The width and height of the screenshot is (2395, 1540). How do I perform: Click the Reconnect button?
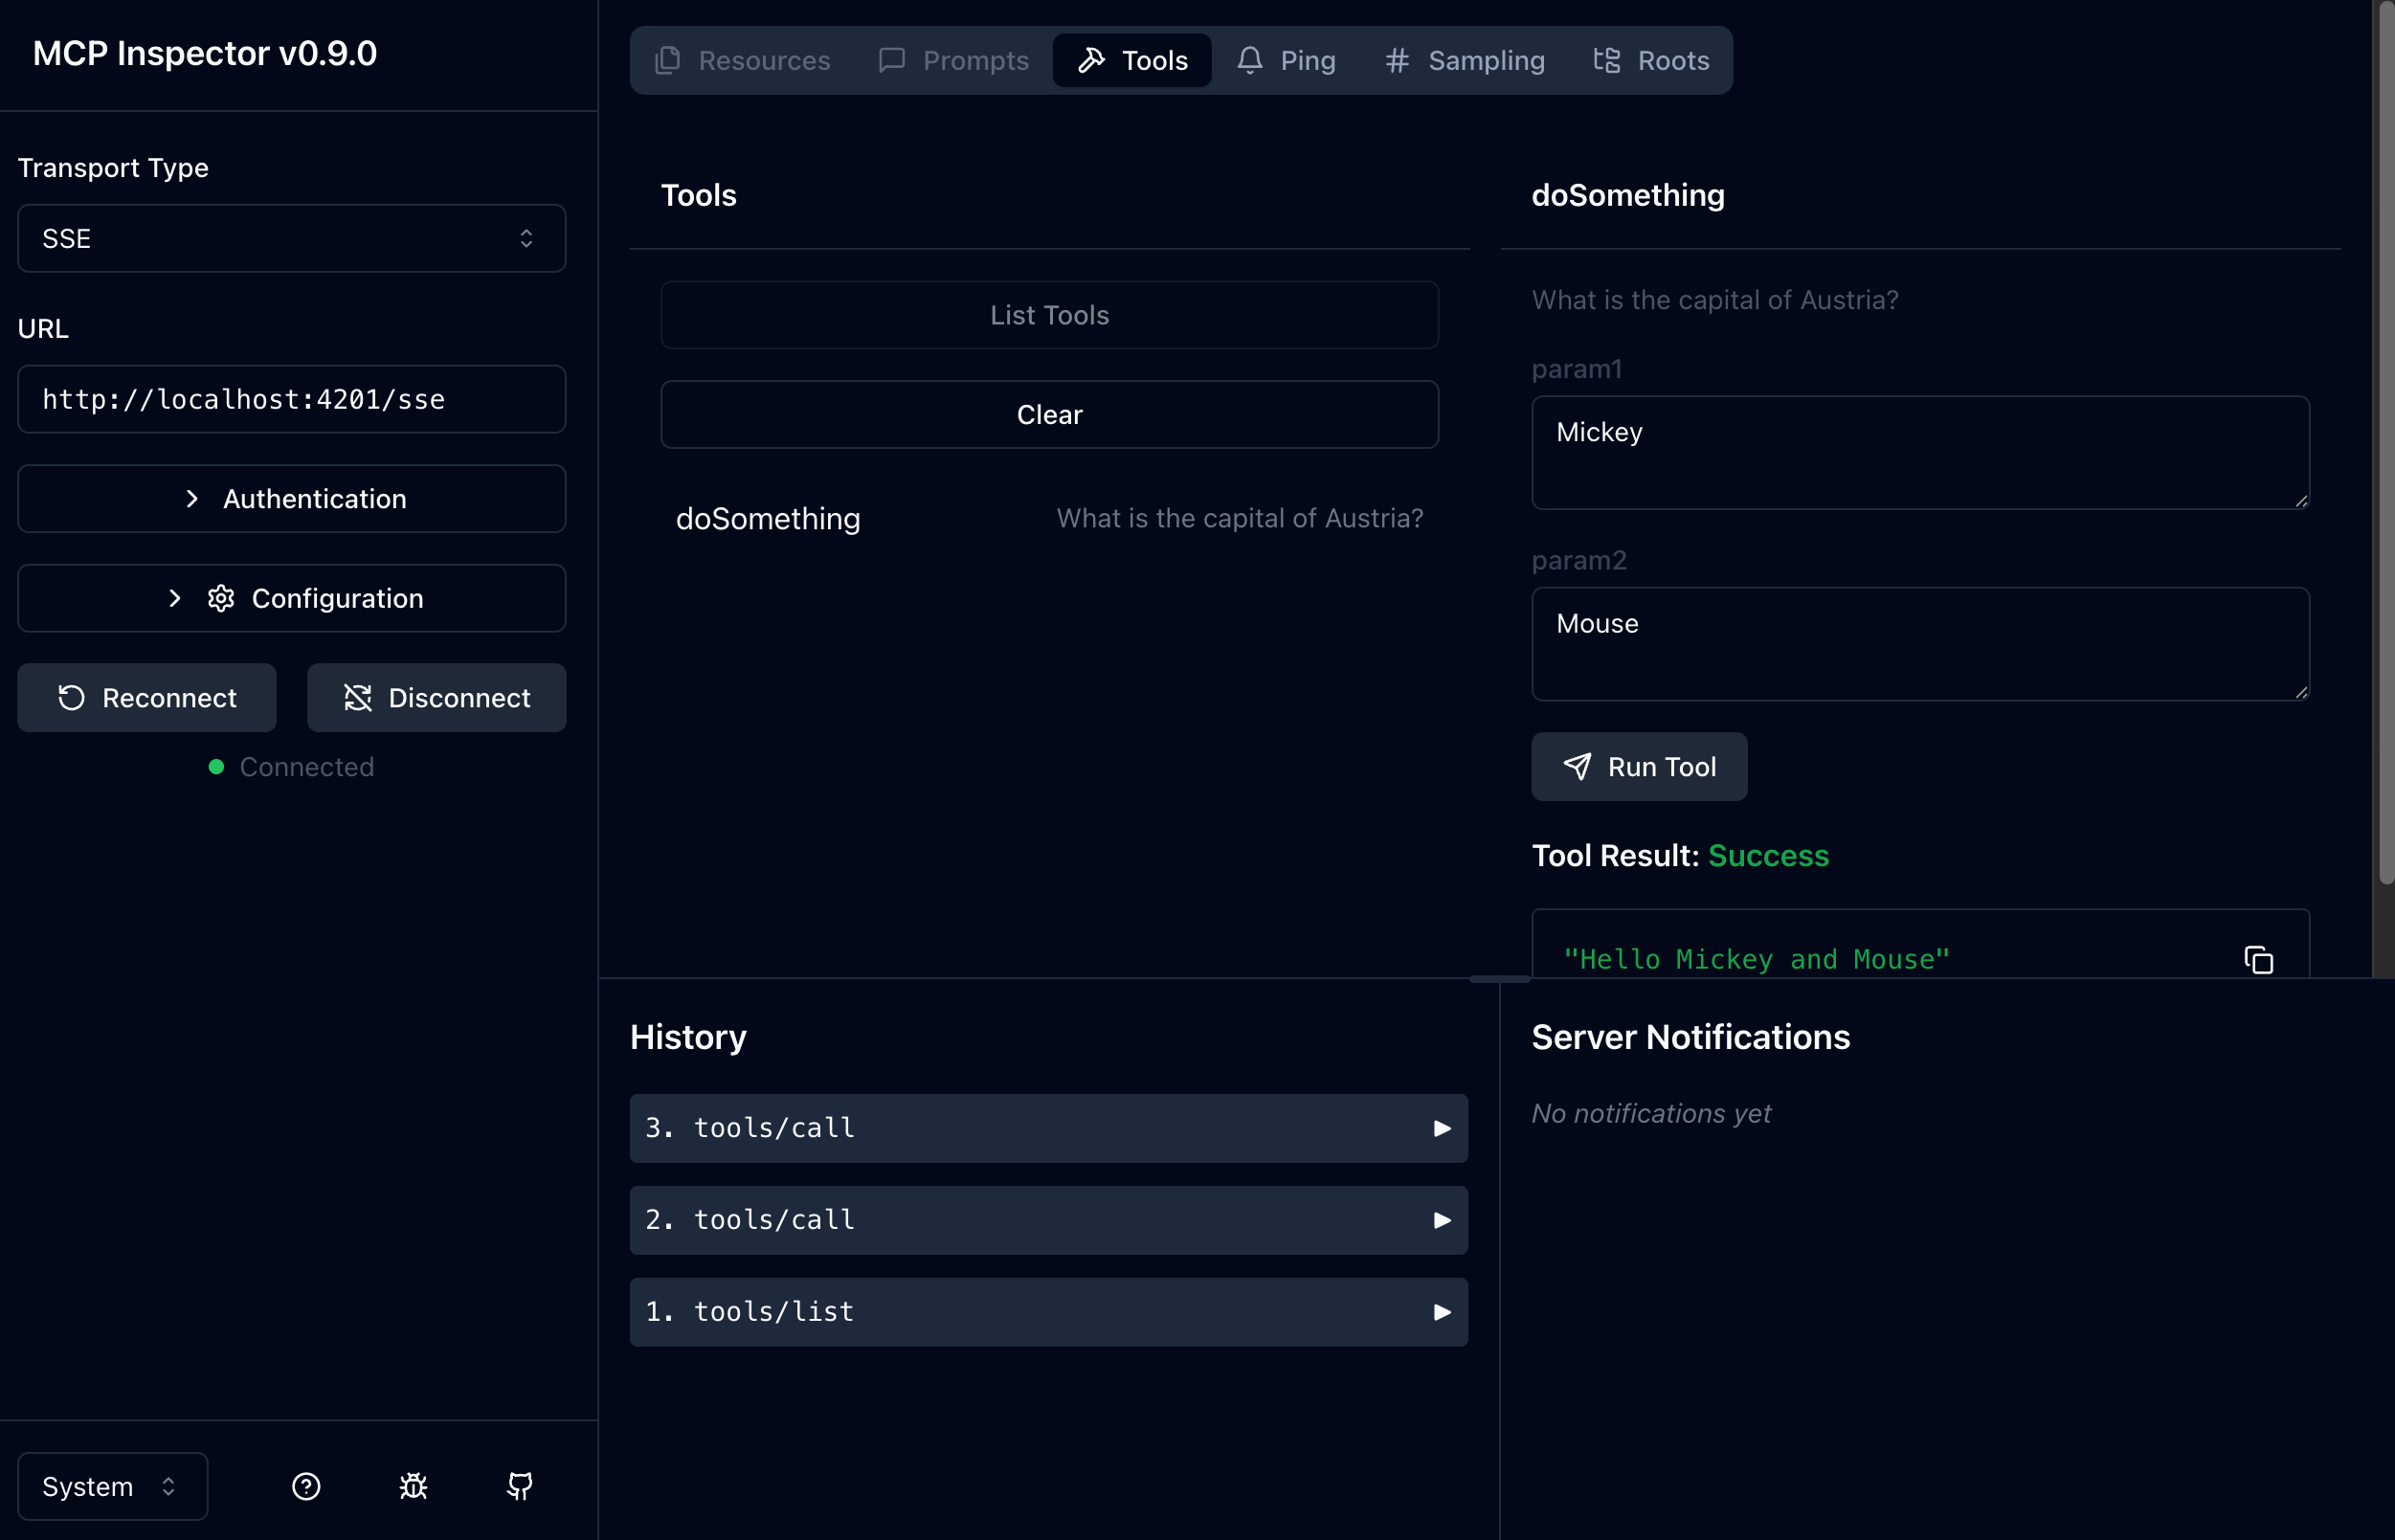147,698
